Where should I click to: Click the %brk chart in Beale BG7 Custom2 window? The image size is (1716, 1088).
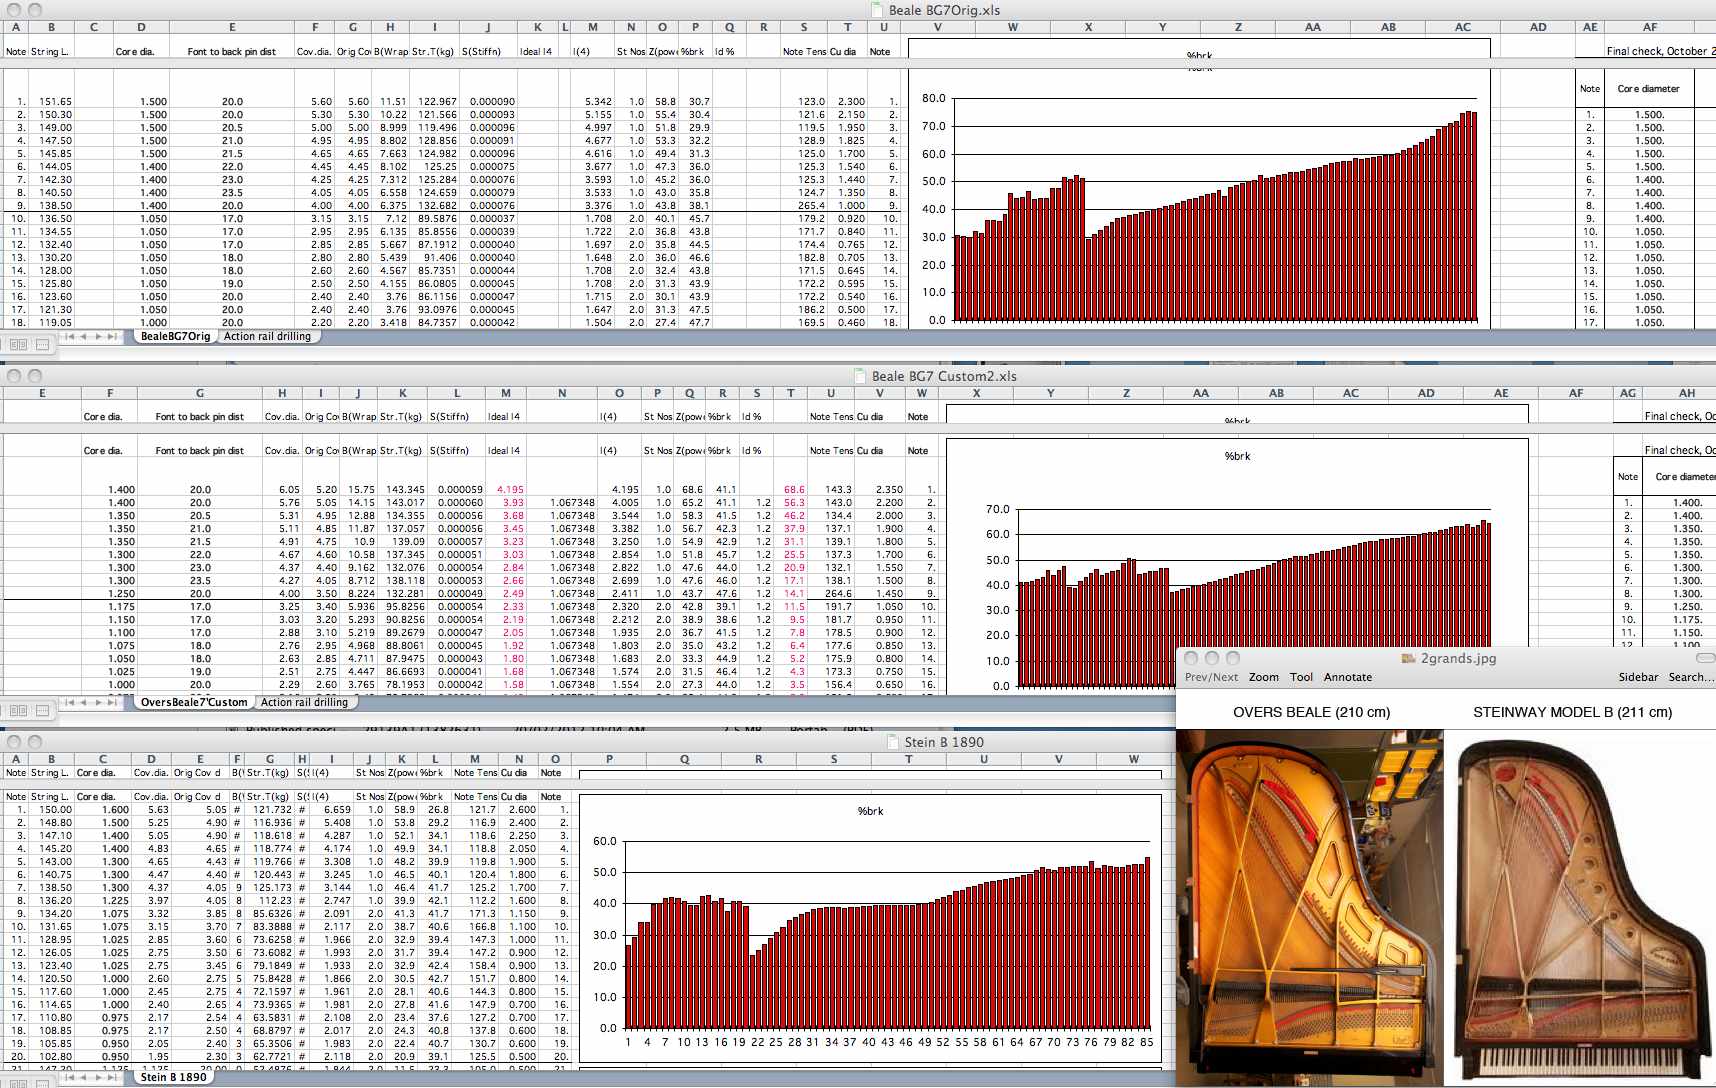(x=1237, y=565)
